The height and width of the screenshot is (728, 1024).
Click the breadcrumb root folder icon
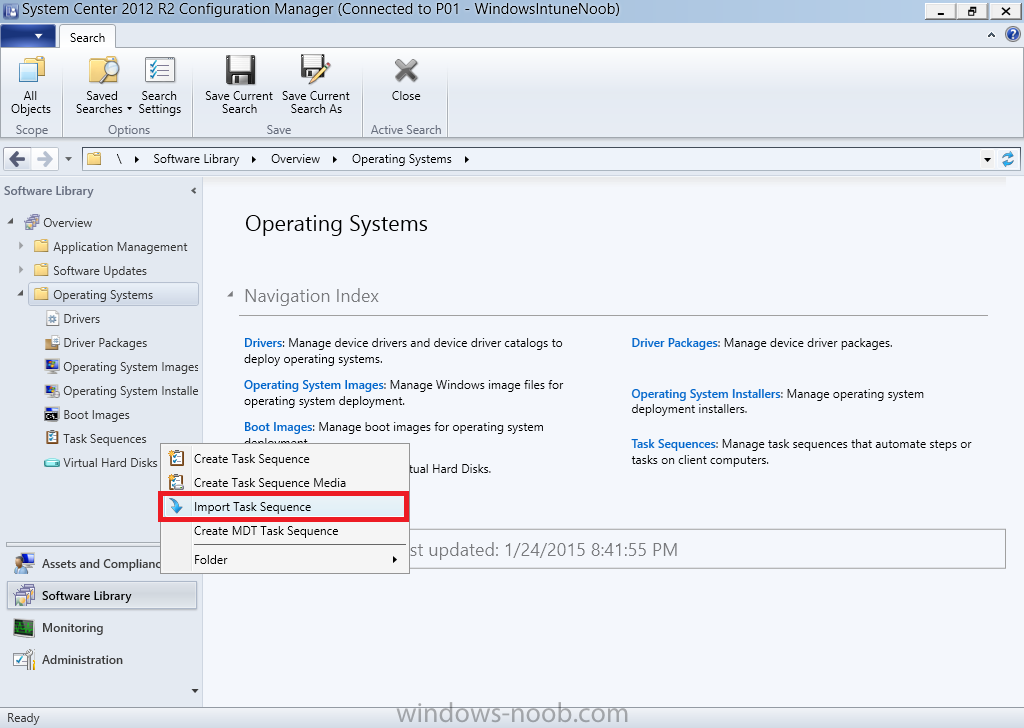pyautogui.click(x=94, y=159)
